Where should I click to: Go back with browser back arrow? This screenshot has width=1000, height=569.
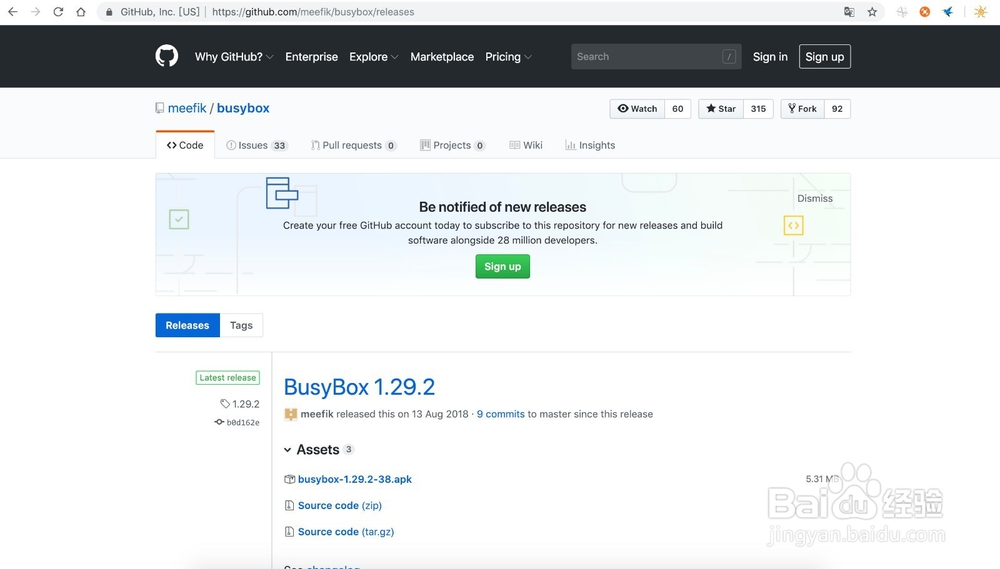pyautogui.click(x=12, y=11)
